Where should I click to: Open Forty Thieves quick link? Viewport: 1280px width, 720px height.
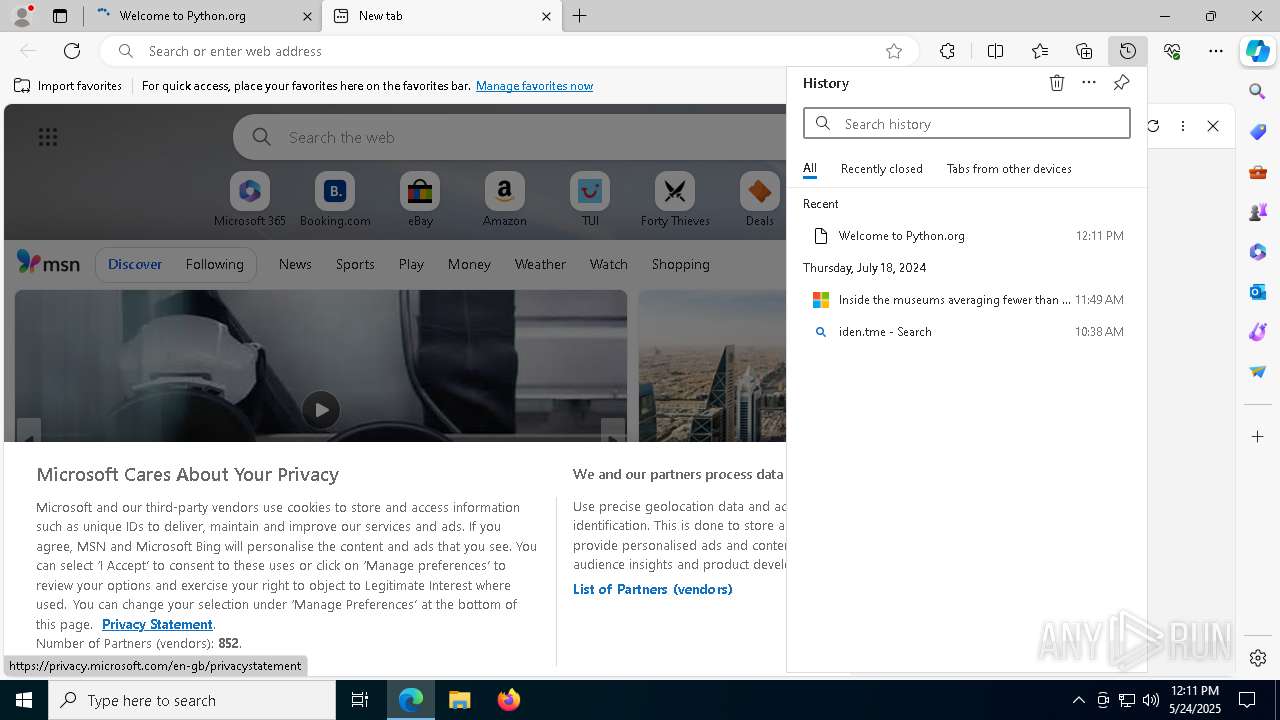click(x=675, y=200)
